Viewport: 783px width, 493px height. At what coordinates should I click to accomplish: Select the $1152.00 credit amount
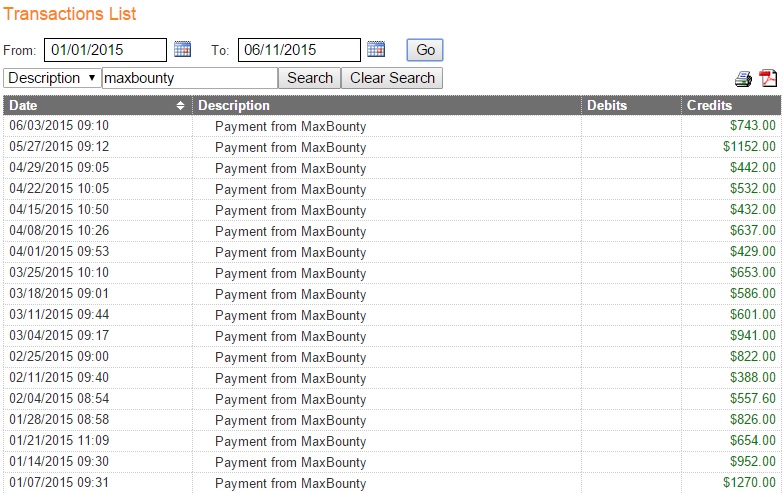(749, 147)
